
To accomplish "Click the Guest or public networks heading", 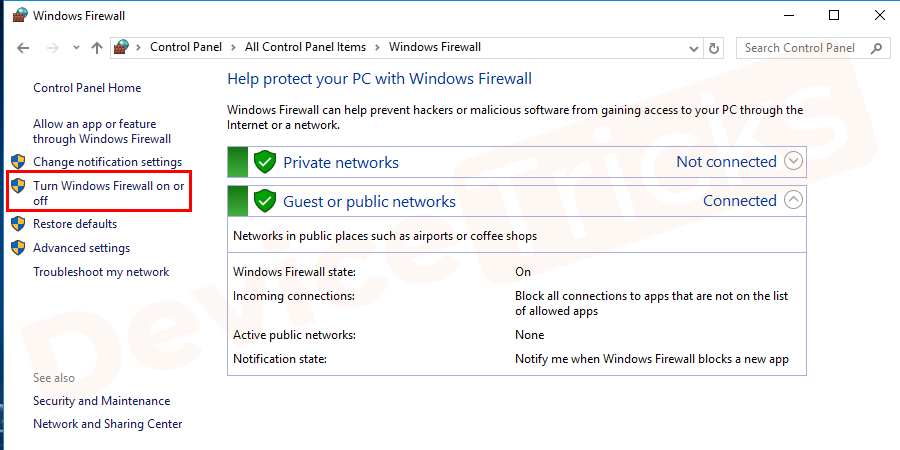I will click(x=370, y=201).
